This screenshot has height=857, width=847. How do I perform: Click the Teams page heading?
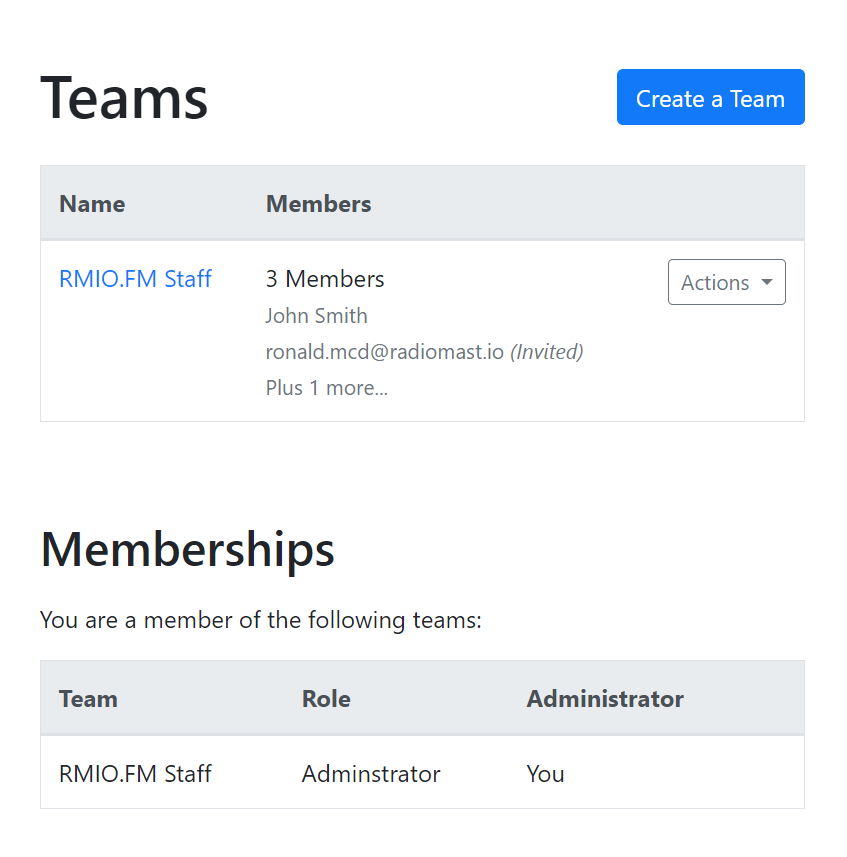click(124, 98)
